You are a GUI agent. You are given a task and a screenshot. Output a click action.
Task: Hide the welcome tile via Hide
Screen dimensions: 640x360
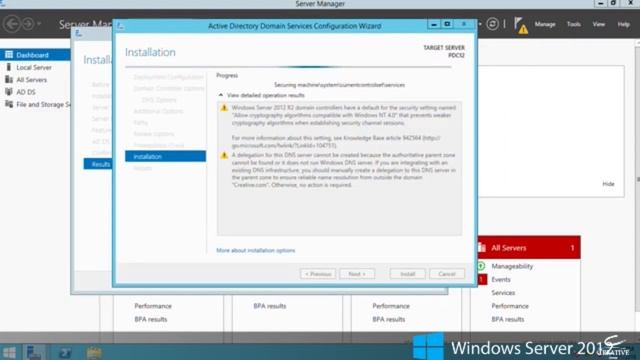tap(608, 184)
